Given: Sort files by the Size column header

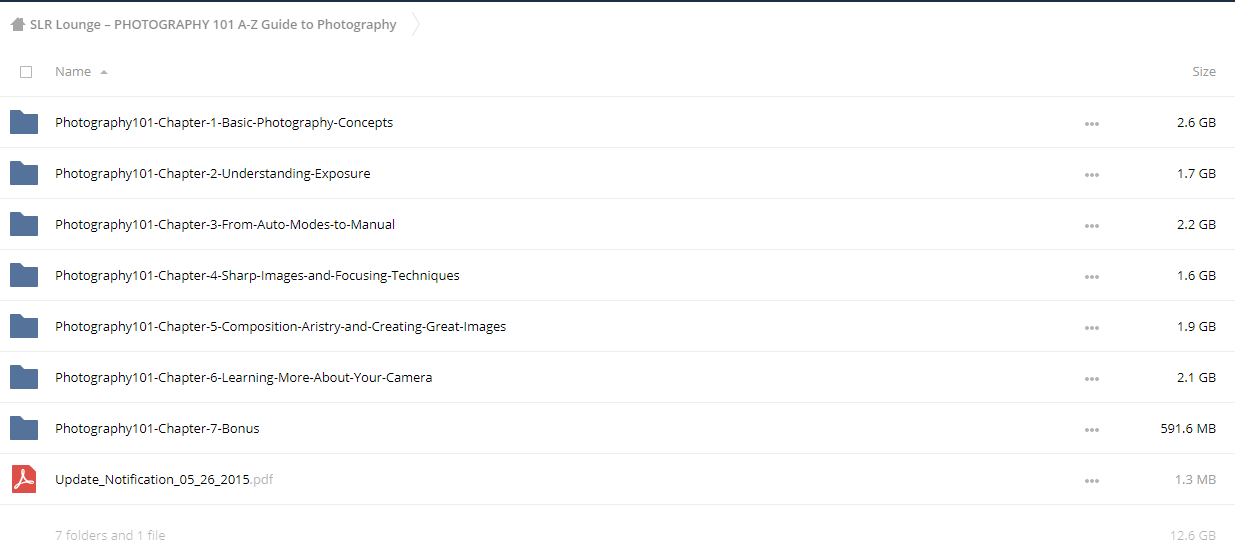Looking at the screenshot, I should (x=1204, y=72).
